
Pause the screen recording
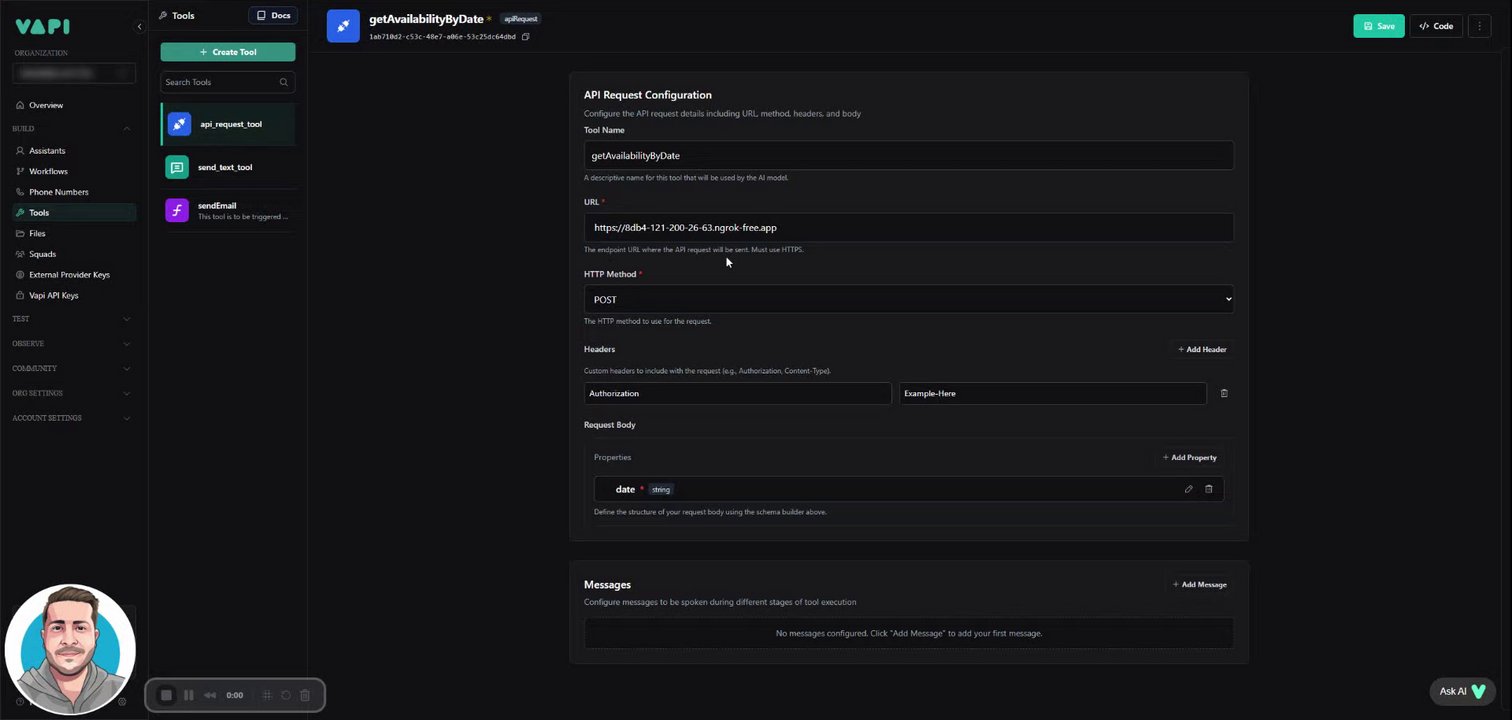[188, 695]
